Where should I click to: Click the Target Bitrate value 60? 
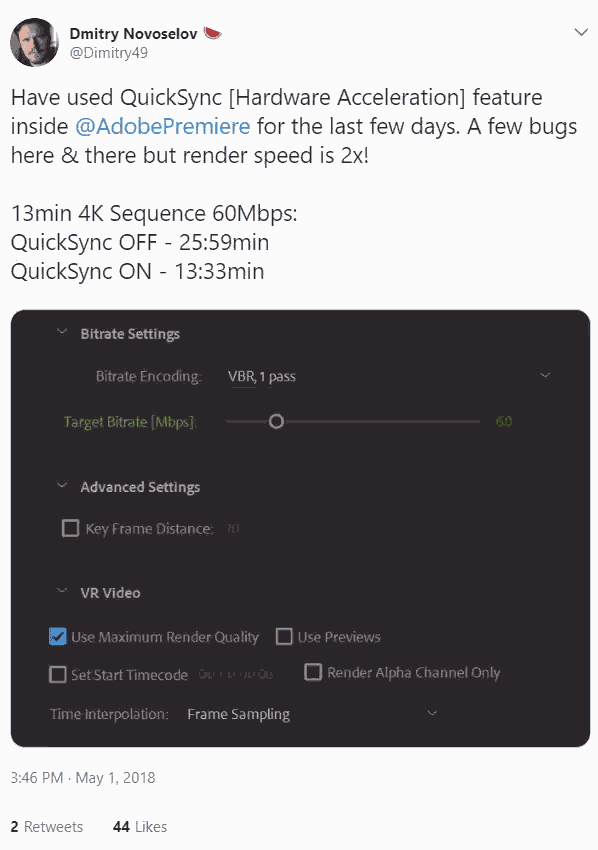pyautogui.click(x=504, y=421)
